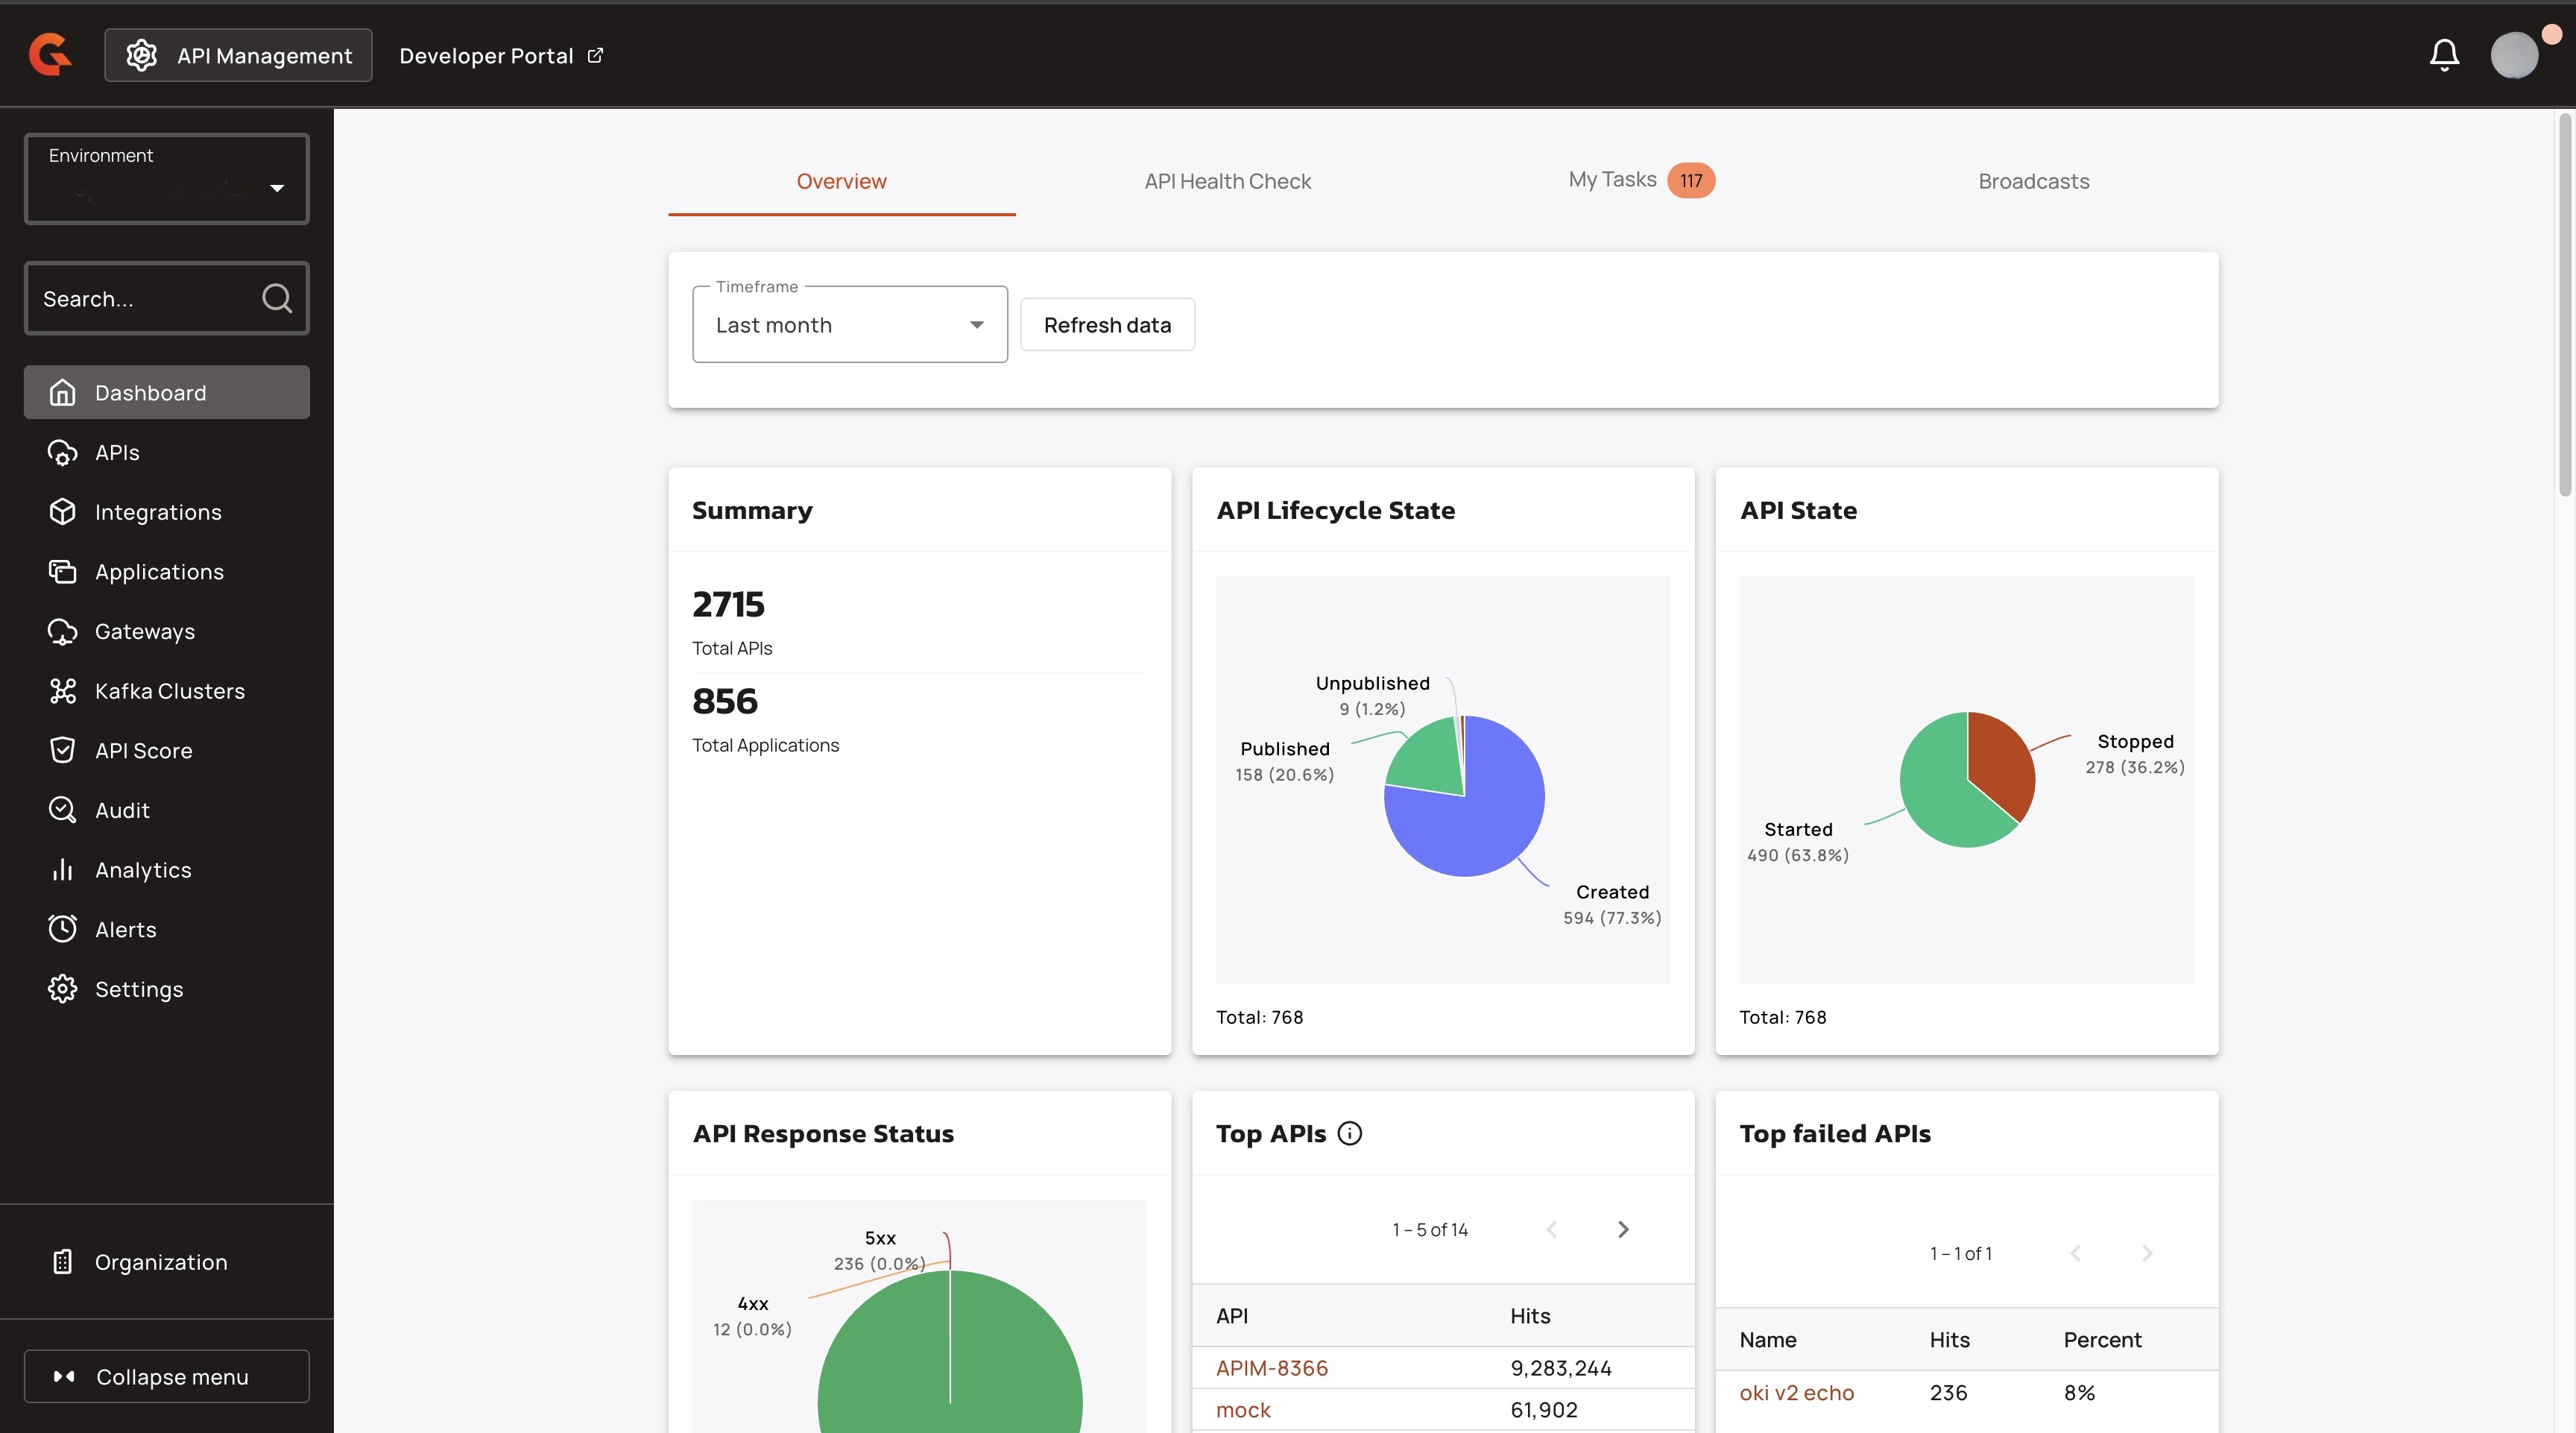Click the Gravitee logo icon

[x=50, y=55]
